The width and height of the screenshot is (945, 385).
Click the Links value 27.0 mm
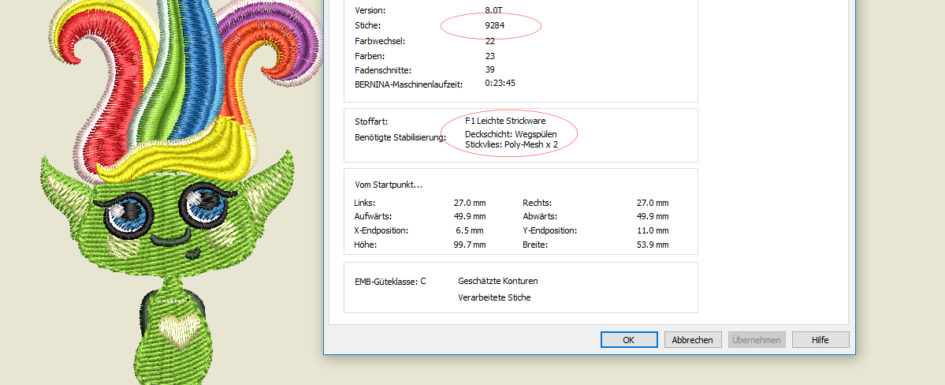point(469,203)
